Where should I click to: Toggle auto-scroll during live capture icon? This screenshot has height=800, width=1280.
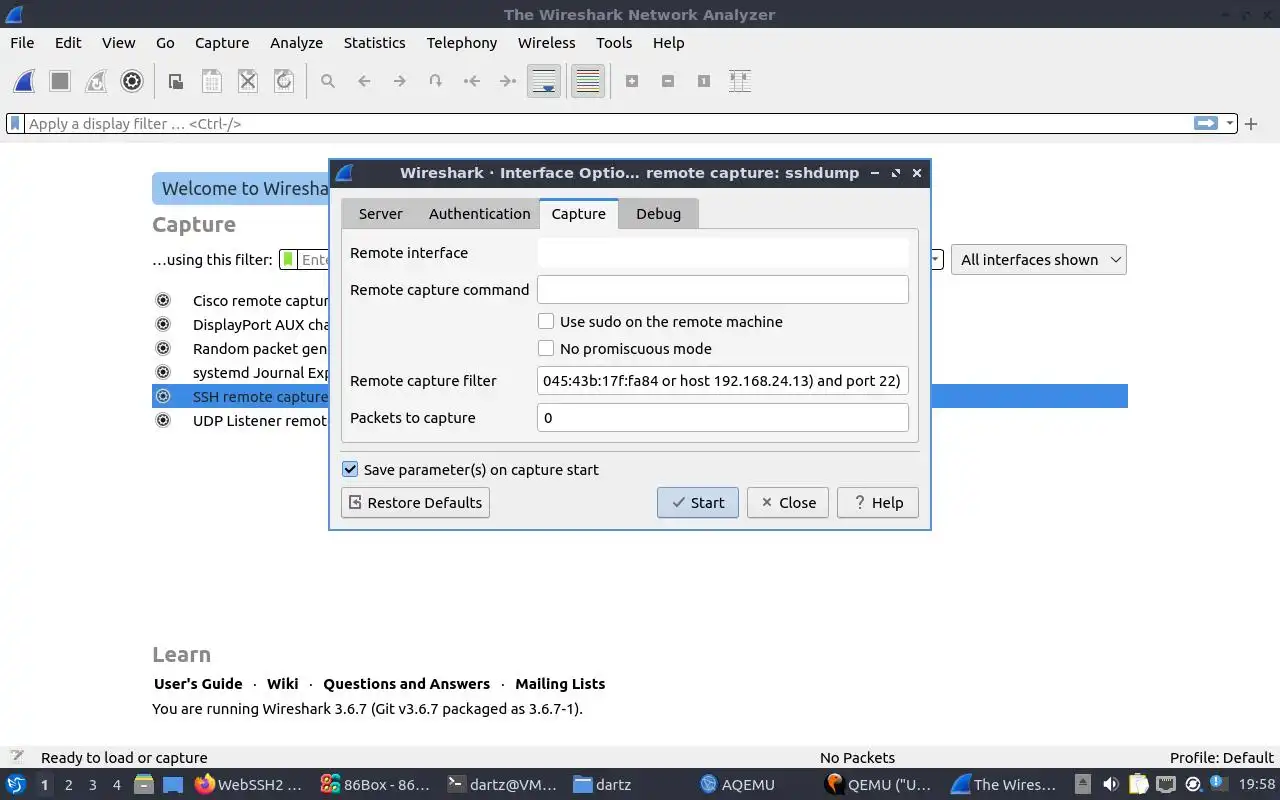(544, 81)
